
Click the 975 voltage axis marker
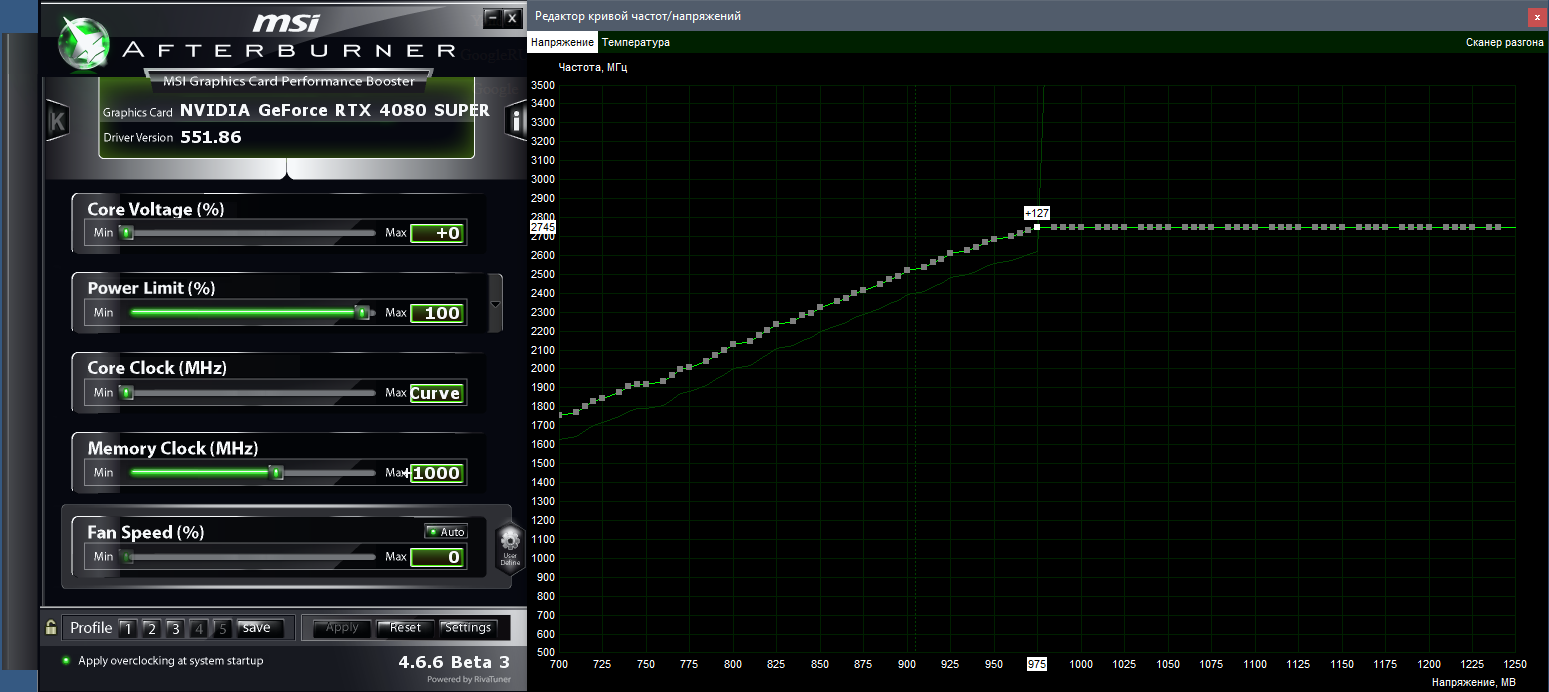coord(1036,664)
